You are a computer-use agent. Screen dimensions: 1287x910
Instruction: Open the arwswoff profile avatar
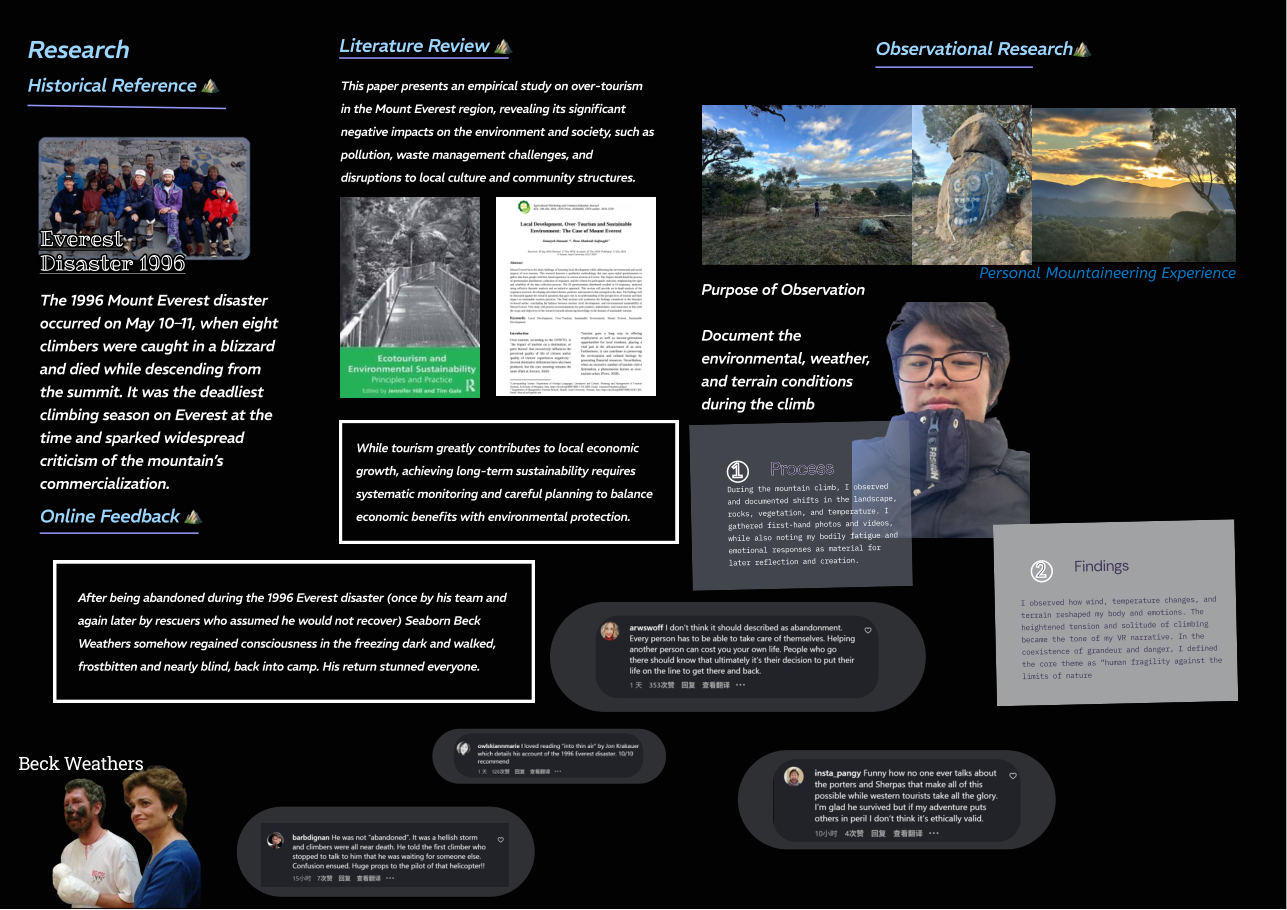point(609,631)
